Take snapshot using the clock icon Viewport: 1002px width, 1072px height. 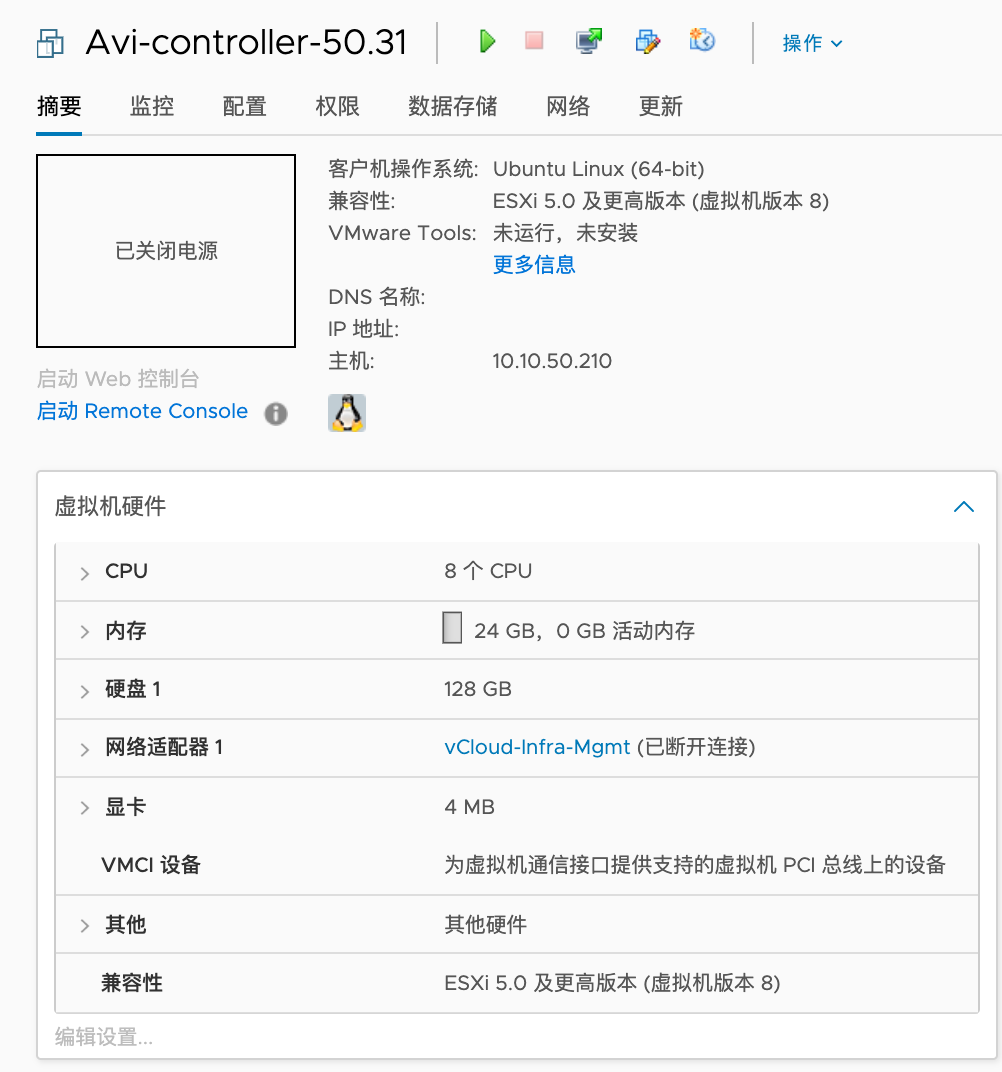point(702,40)
